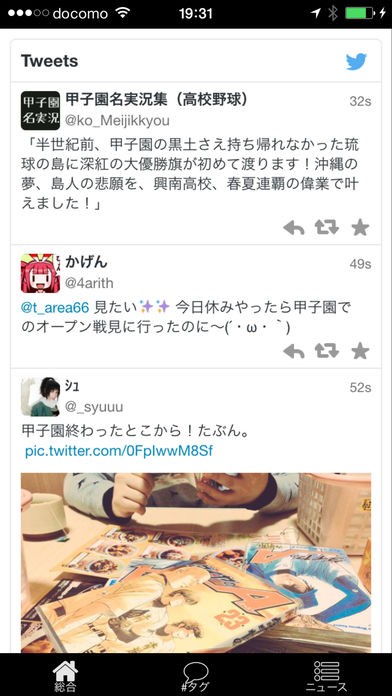This screenshot has width=392, height=696.
Task: View the attached manga photo
Action: click(196, 562)
